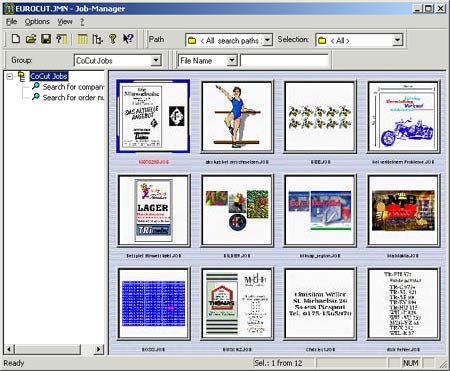Viewport: 450px width, 371px height.
Task: Click the file name search text field
Action: coord(284,61)
